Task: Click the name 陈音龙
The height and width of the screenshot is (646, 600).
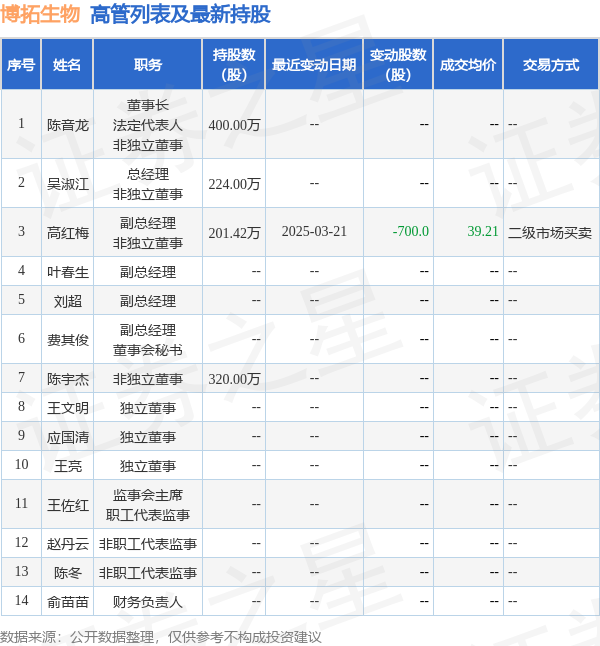Action: (68, 125)
